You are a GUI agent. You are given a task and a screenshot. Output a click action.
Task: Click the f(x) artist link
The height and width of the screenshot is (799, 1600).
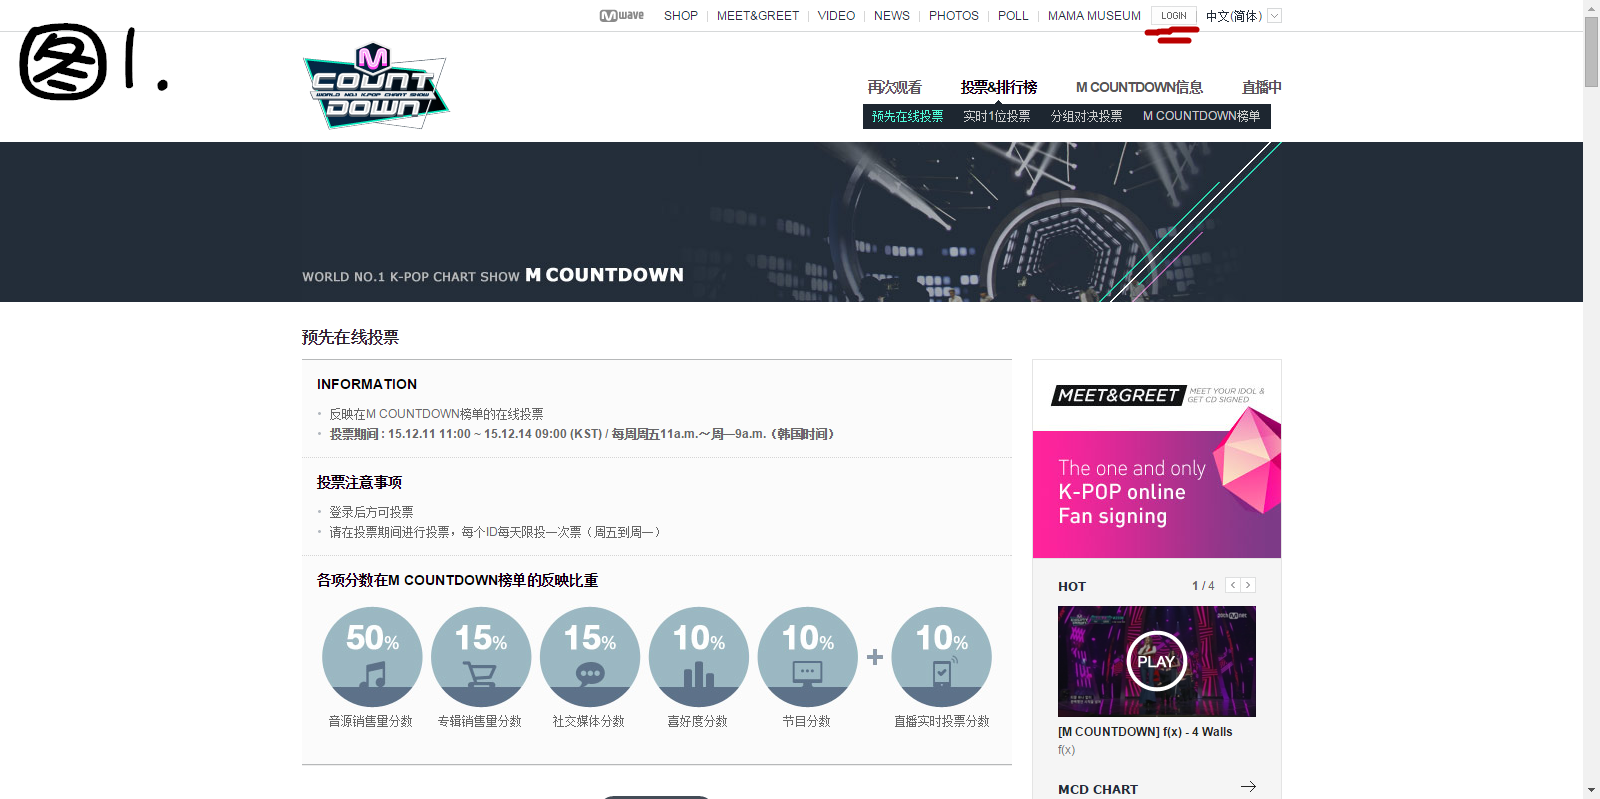[1066, 750]
